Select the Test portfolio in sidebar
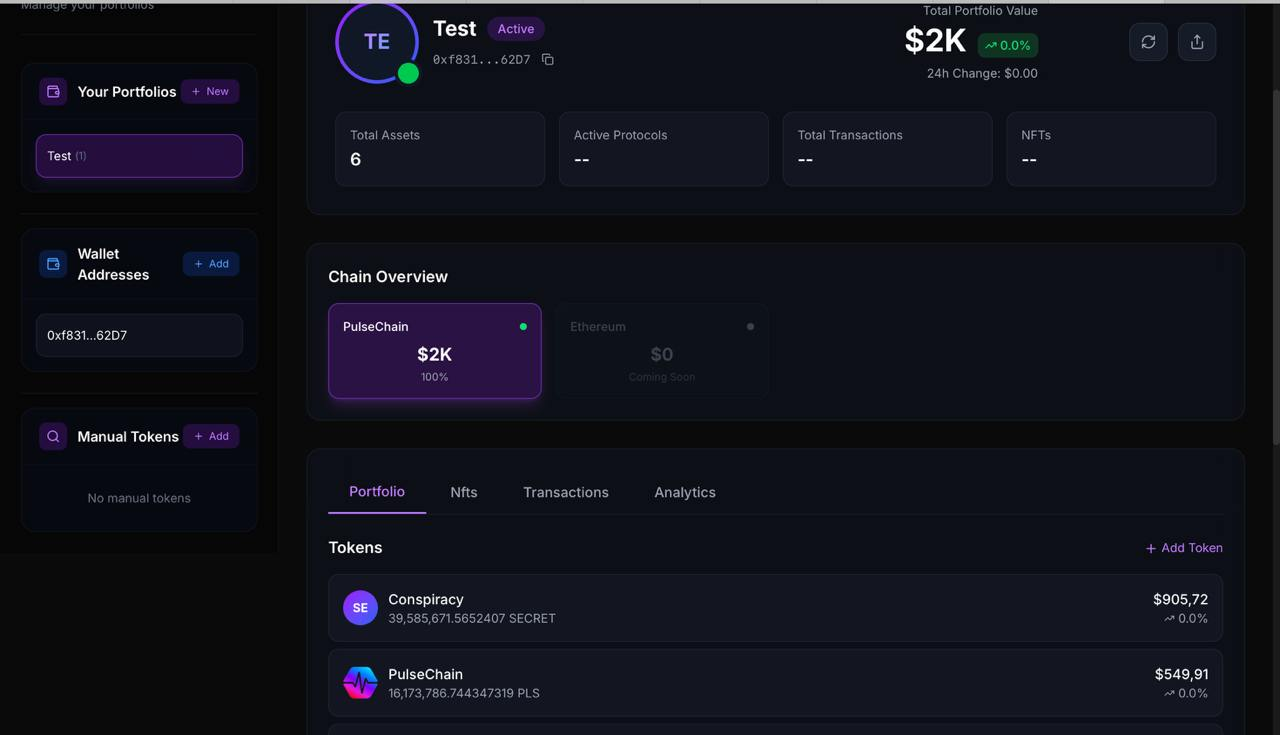1280x735 pixels. (x=139, y=156)
